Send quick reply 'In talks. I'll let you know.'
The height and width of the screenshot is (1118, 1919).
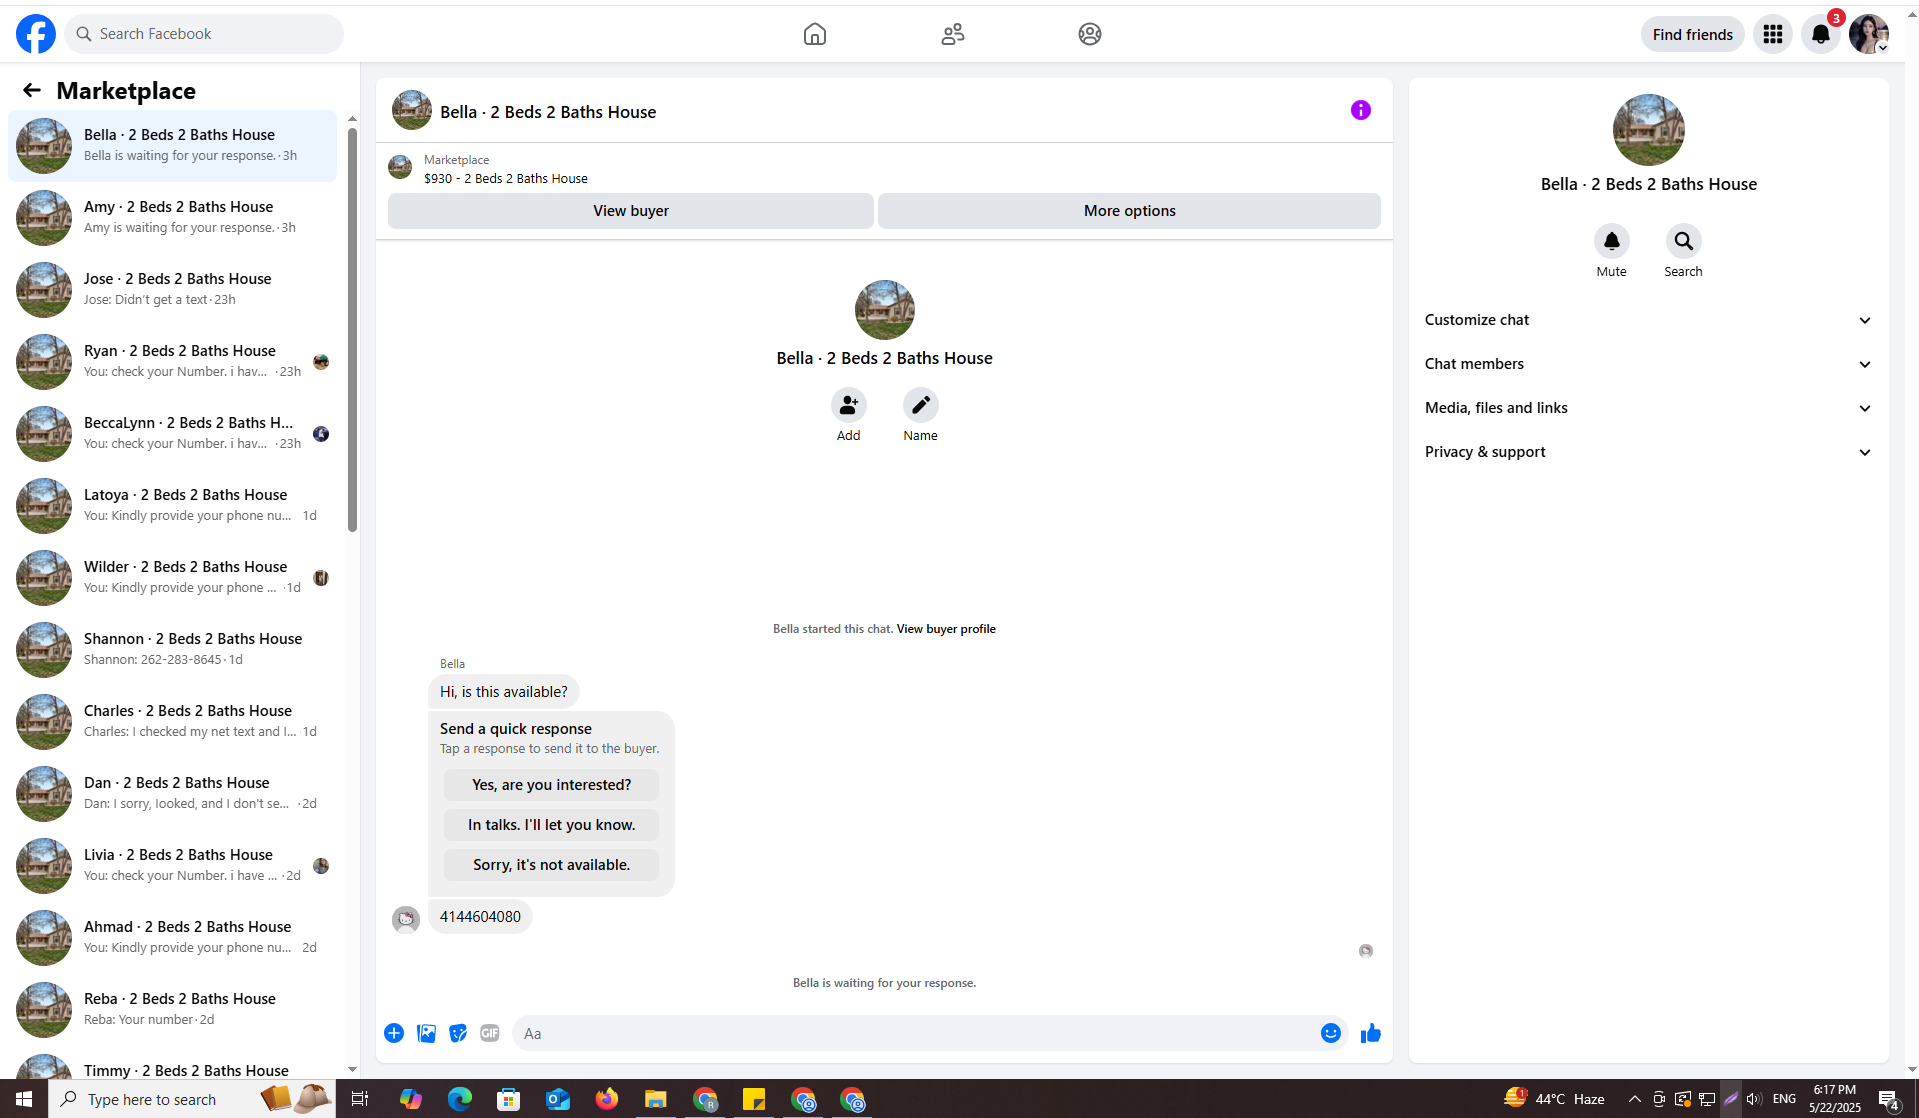point(552,825)
